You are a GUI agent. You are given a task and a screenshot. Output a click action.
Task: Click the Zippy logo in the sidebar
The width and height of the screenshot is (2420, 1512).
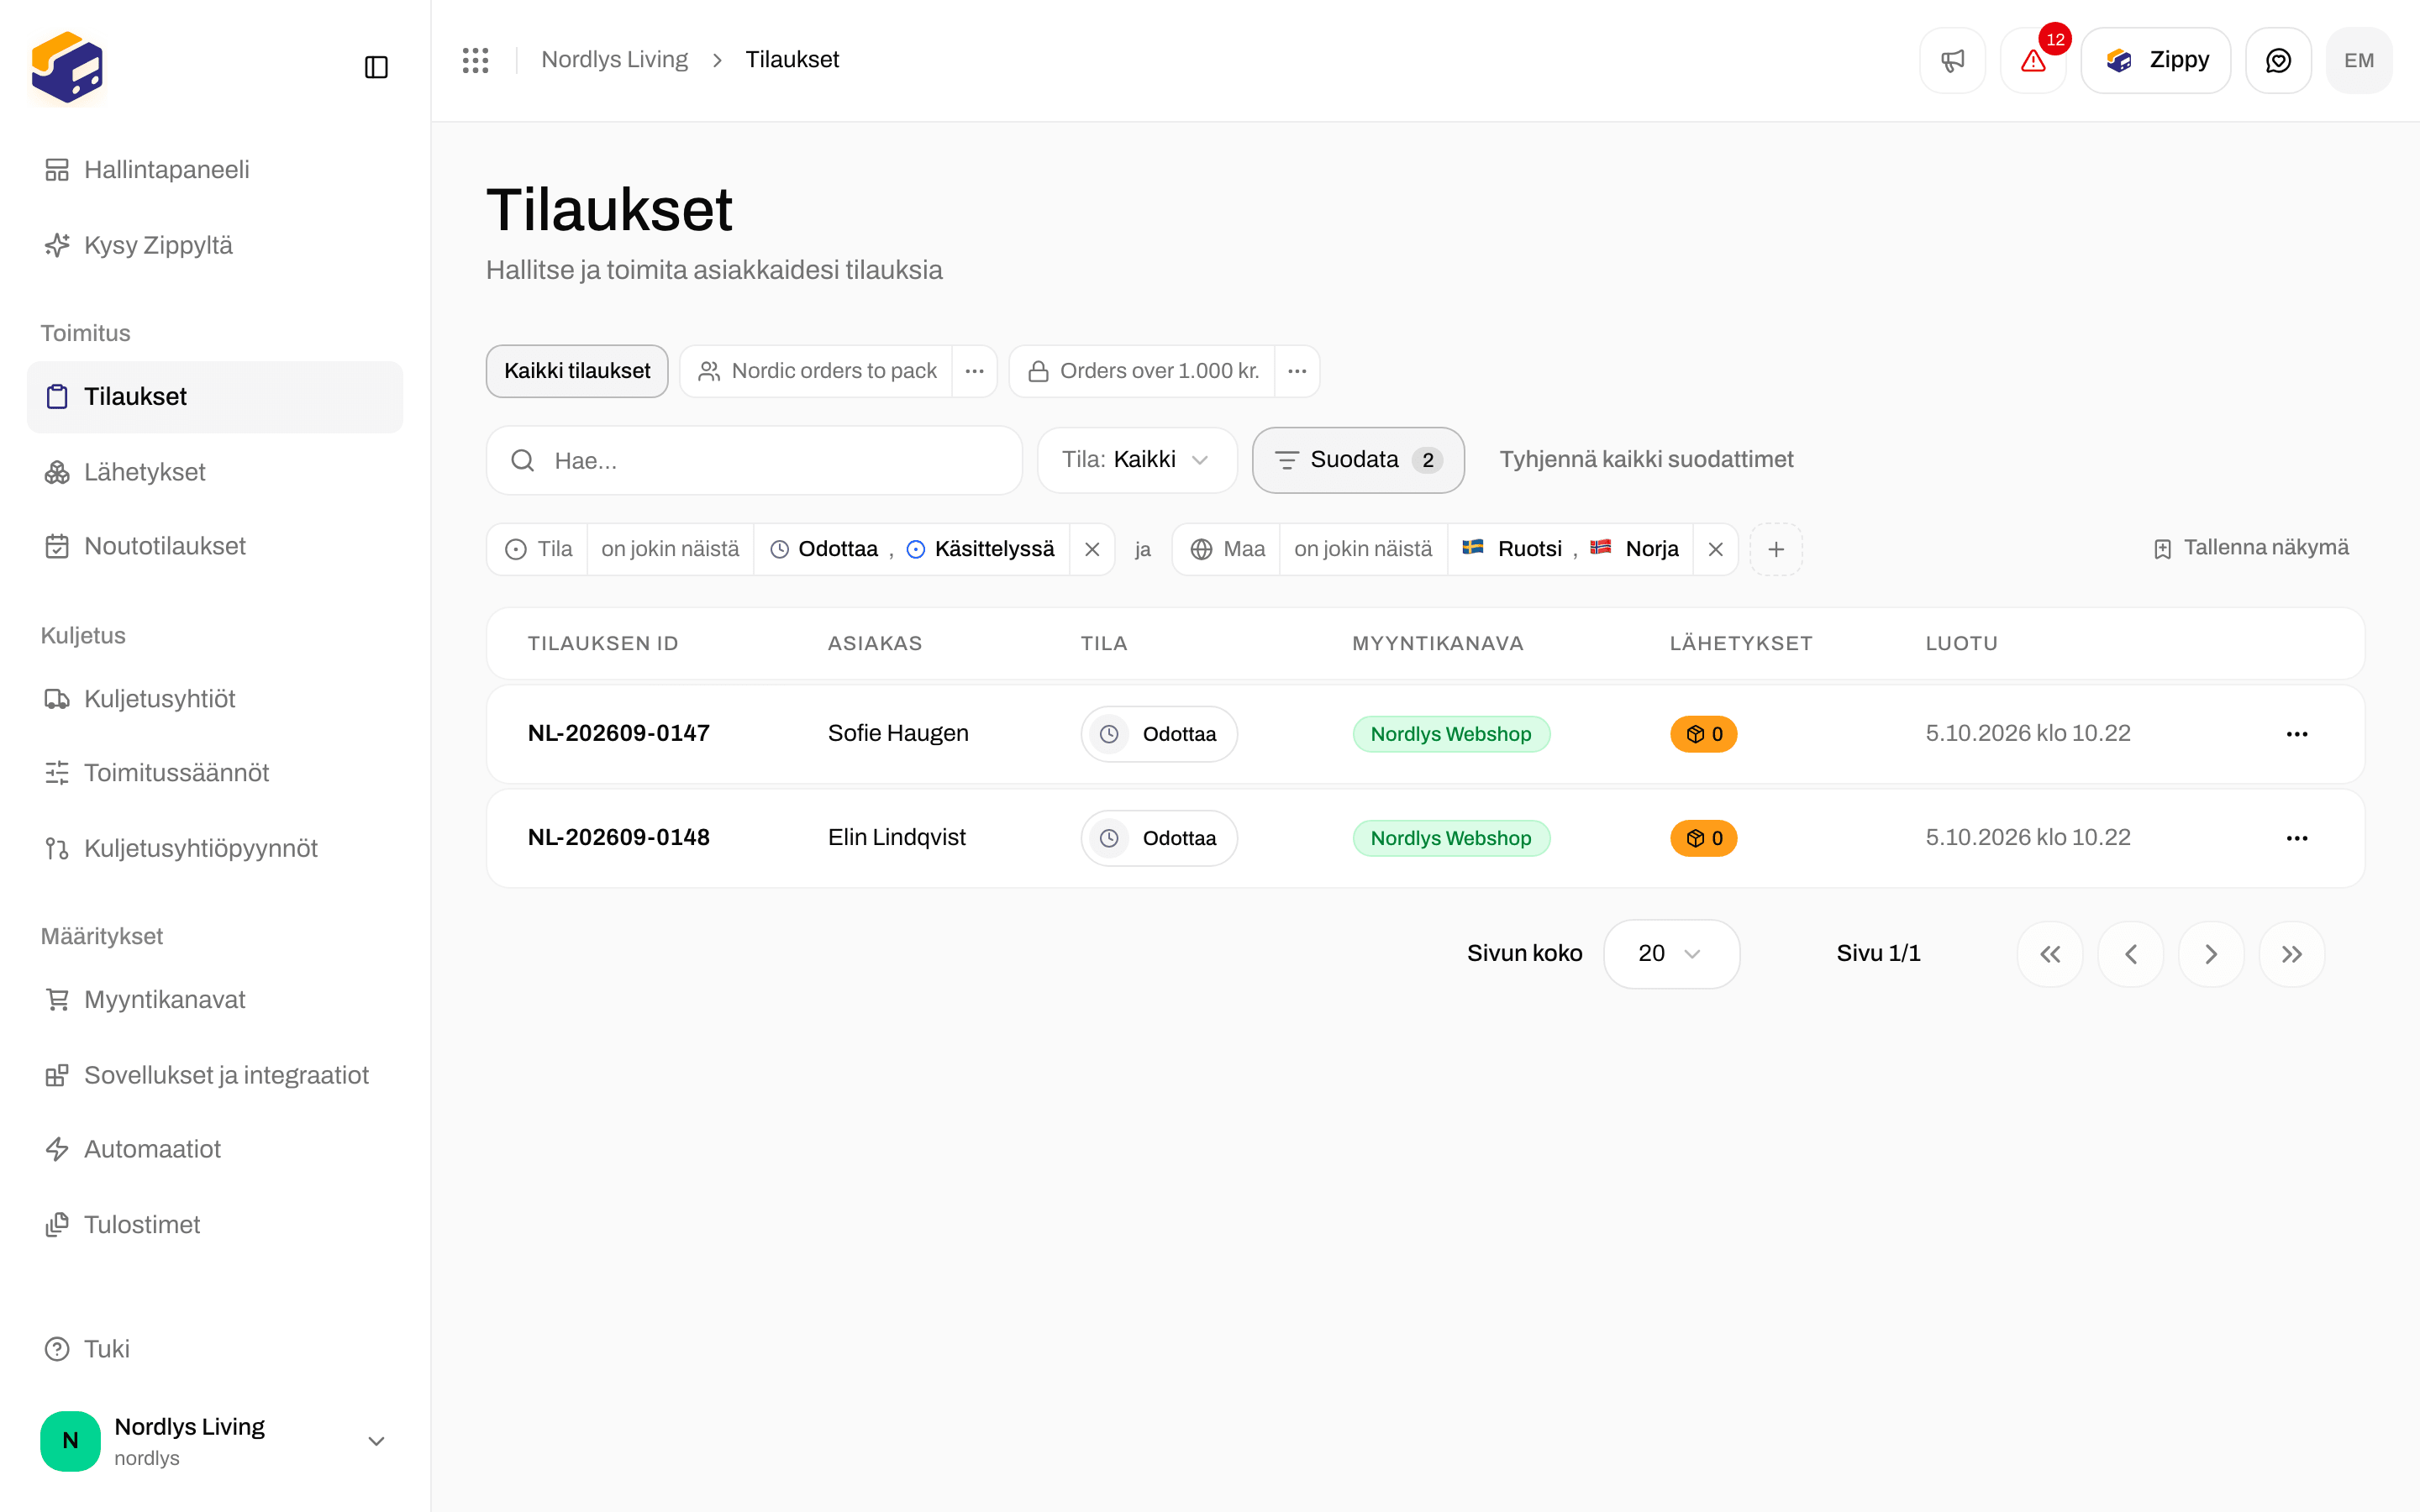click(x=67, y=67)
